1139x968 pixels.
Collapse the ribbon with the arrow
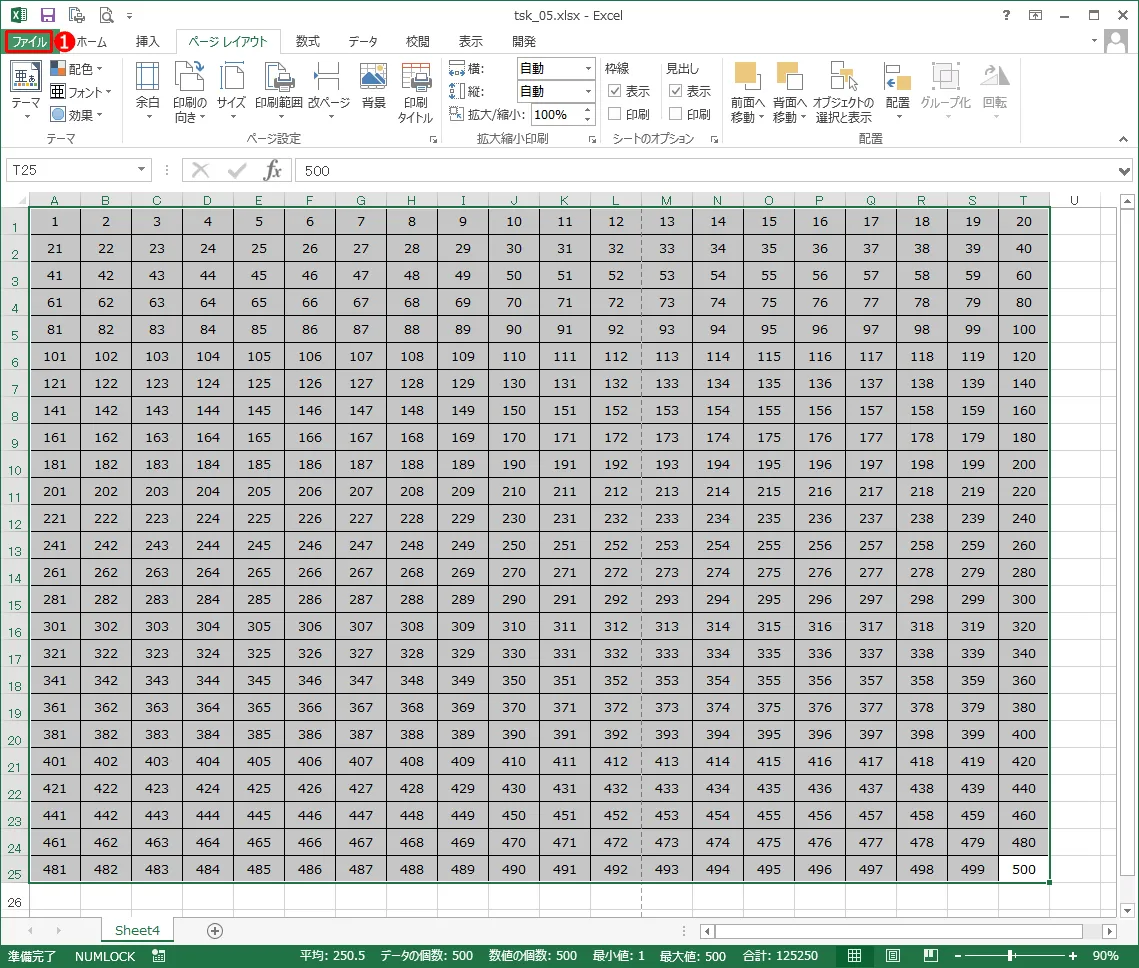(1123, 139)
